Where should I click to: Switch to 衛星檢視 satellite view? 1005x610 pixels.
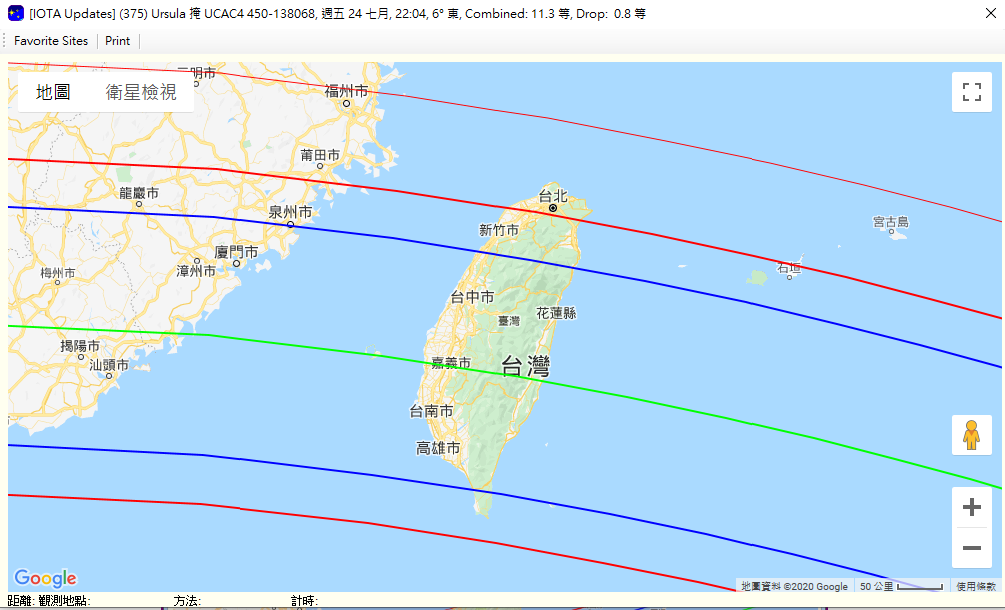coord(141,92)
